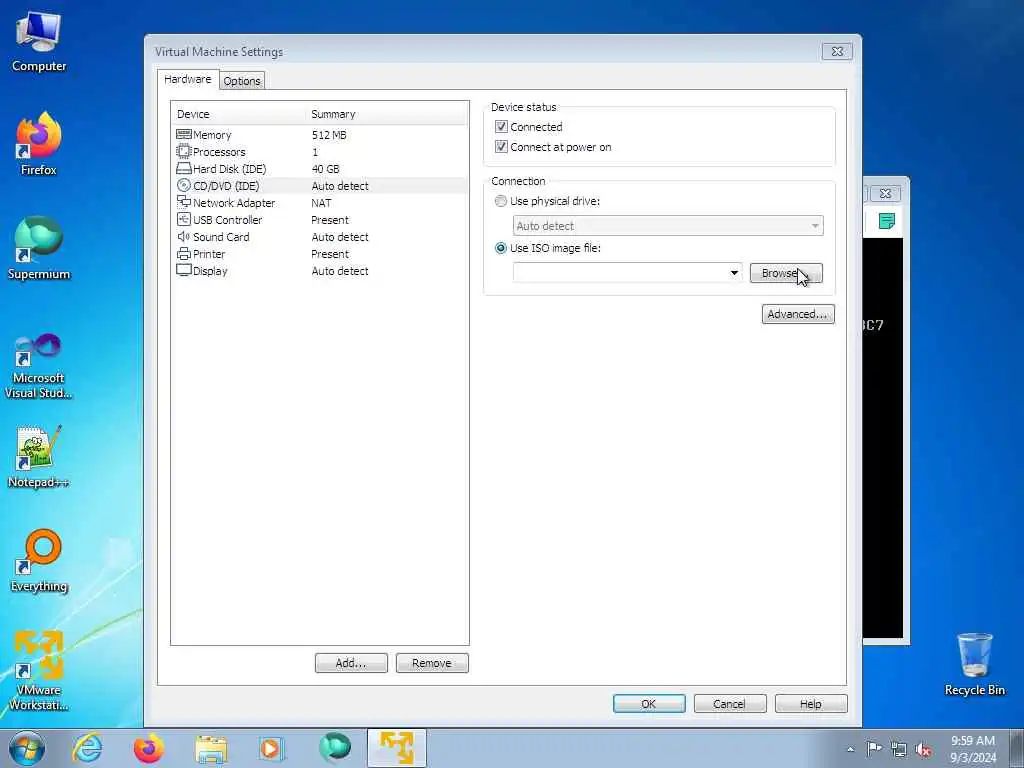Click Add... to add hardware
Screen dimensions: 1024x768
click(x=351, y=663)
